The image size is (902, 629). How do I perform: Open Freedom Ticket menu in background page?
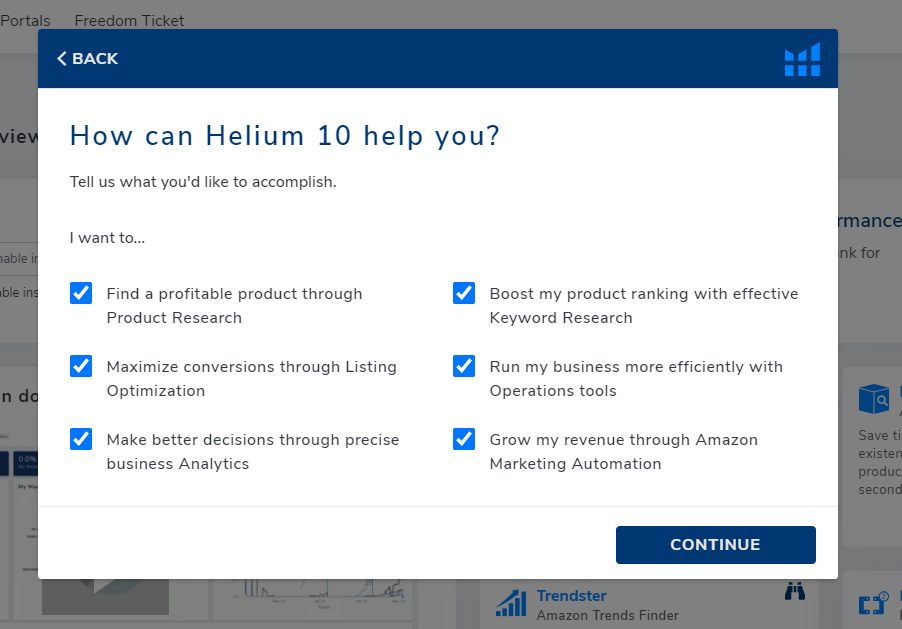(129, 21)
